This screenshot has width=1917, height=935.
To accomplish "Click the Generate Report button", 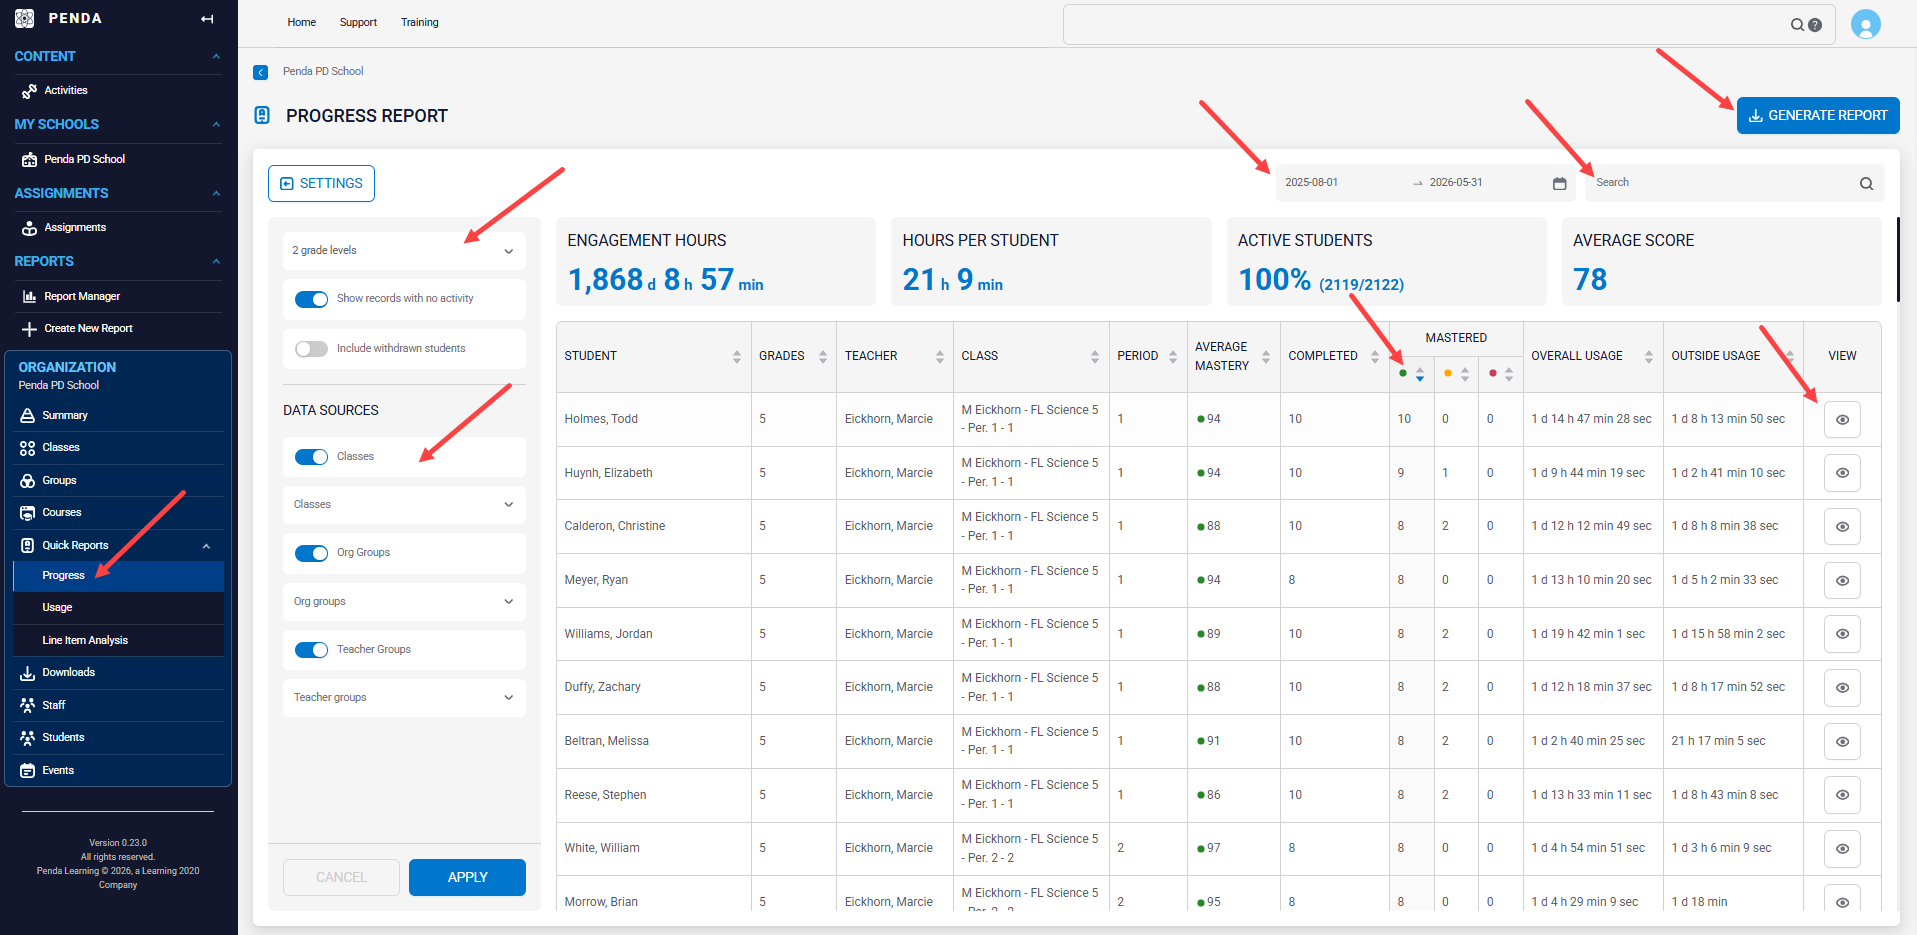I will (x=1817, y=116).
